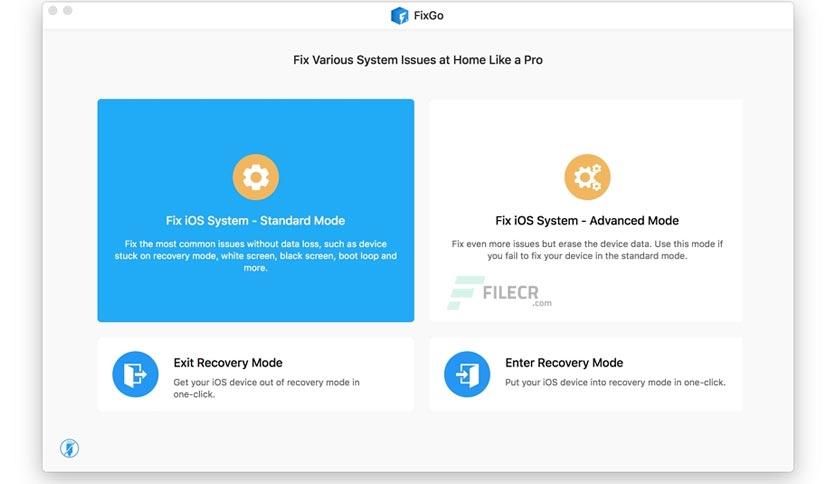The width and height of the screenshot is (836, 484).
Task: Click the Advanced Mode description about erasing data
Action: pyautogui.click(x=587, y=250)
